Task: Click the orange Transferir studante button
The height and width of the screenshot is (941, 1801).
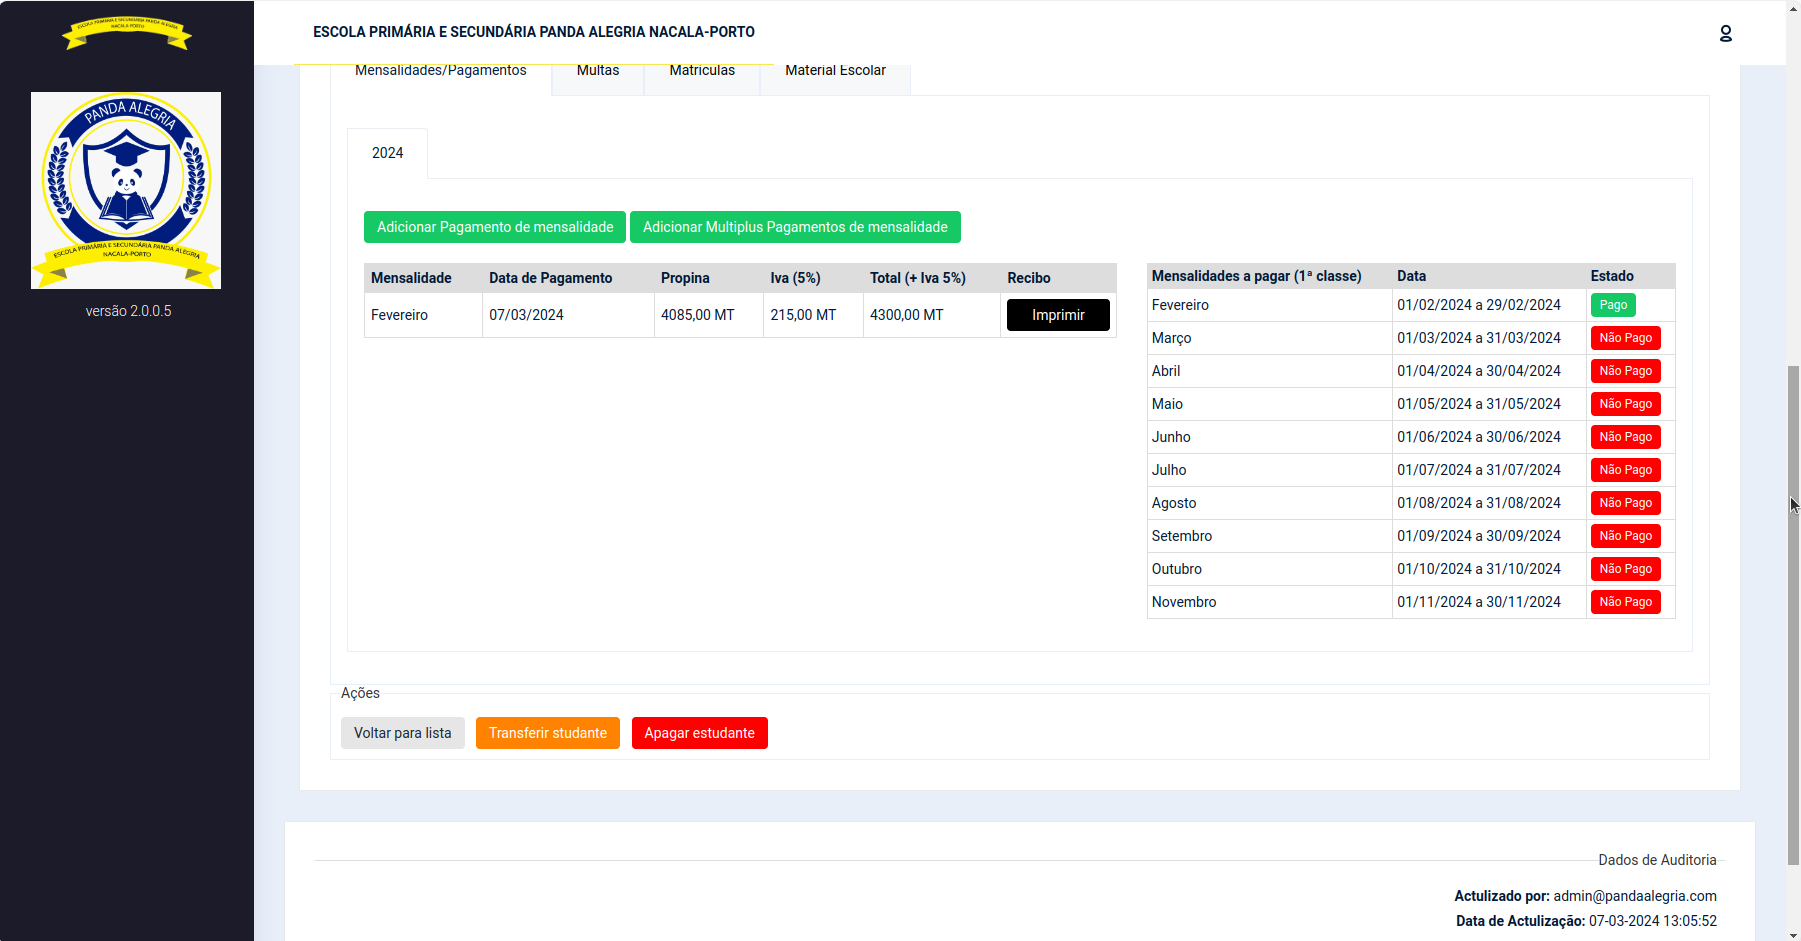Action: click(547, 733)
